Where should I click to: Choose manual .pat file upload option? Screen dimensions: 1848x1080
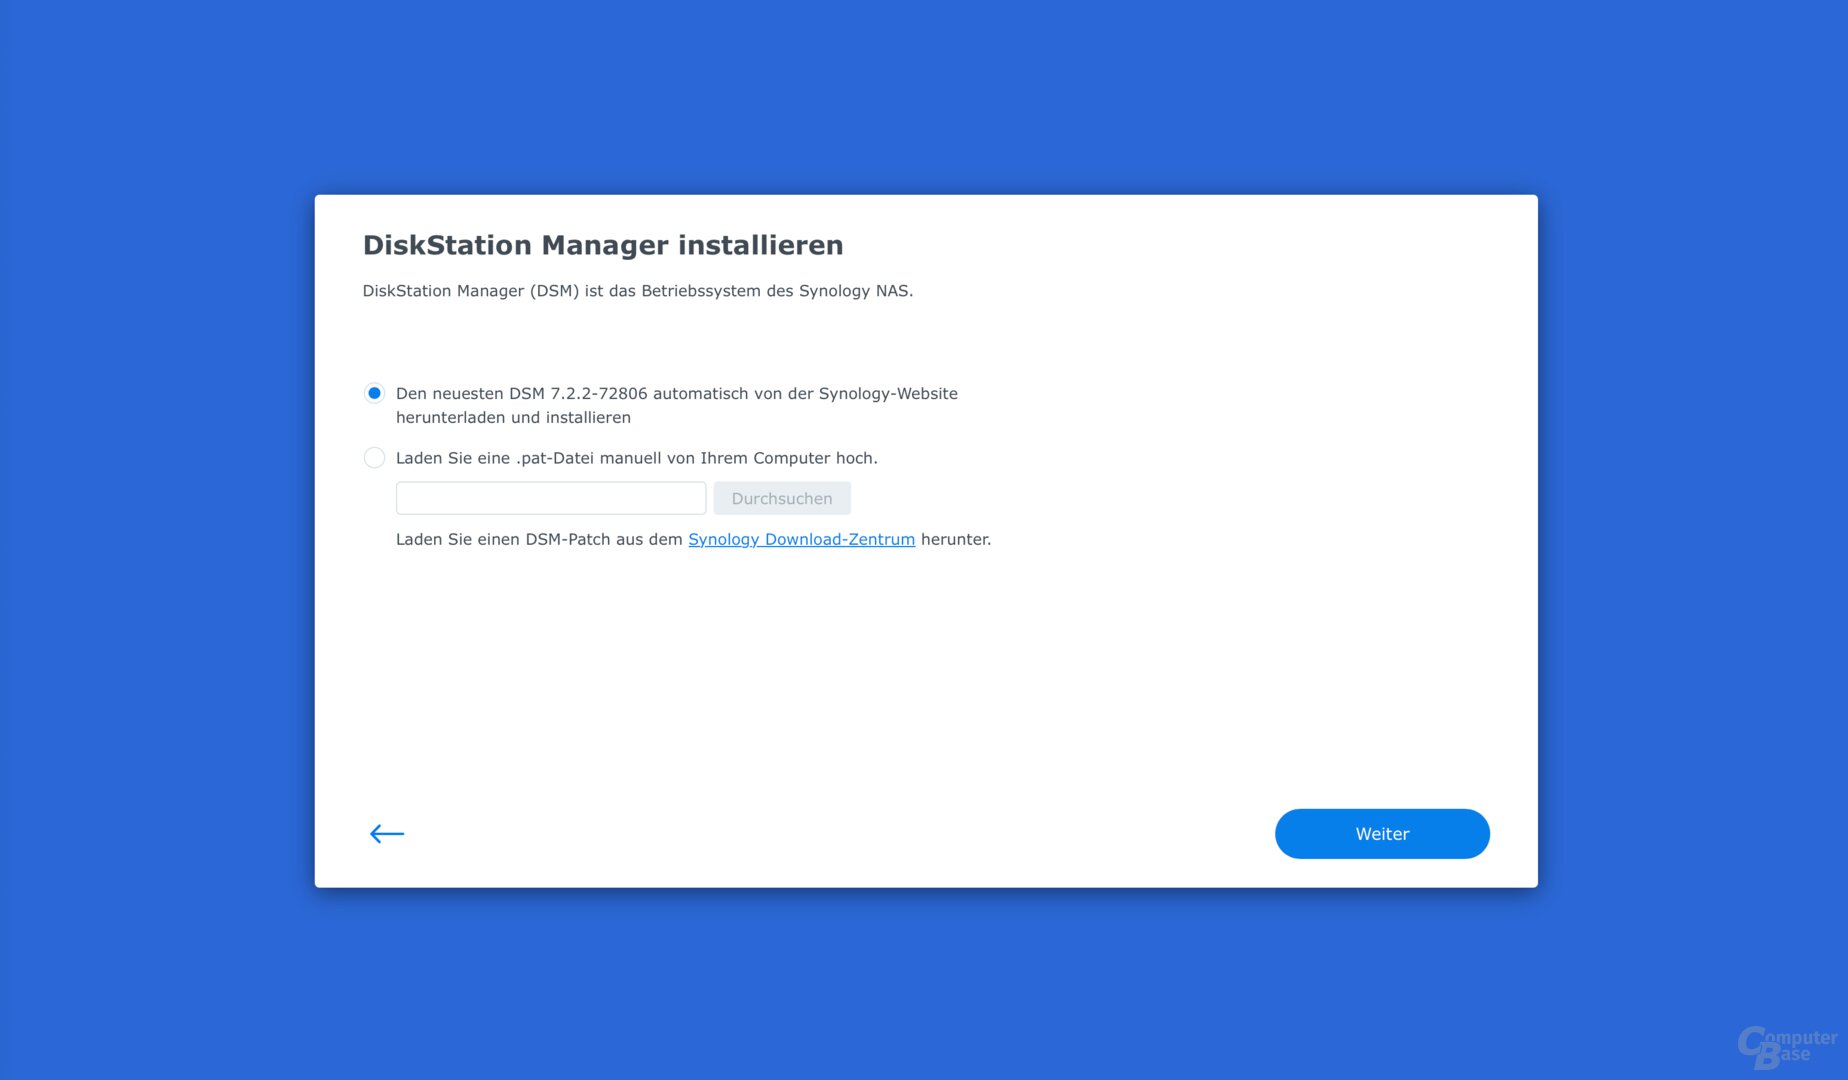tap(374, 457)
